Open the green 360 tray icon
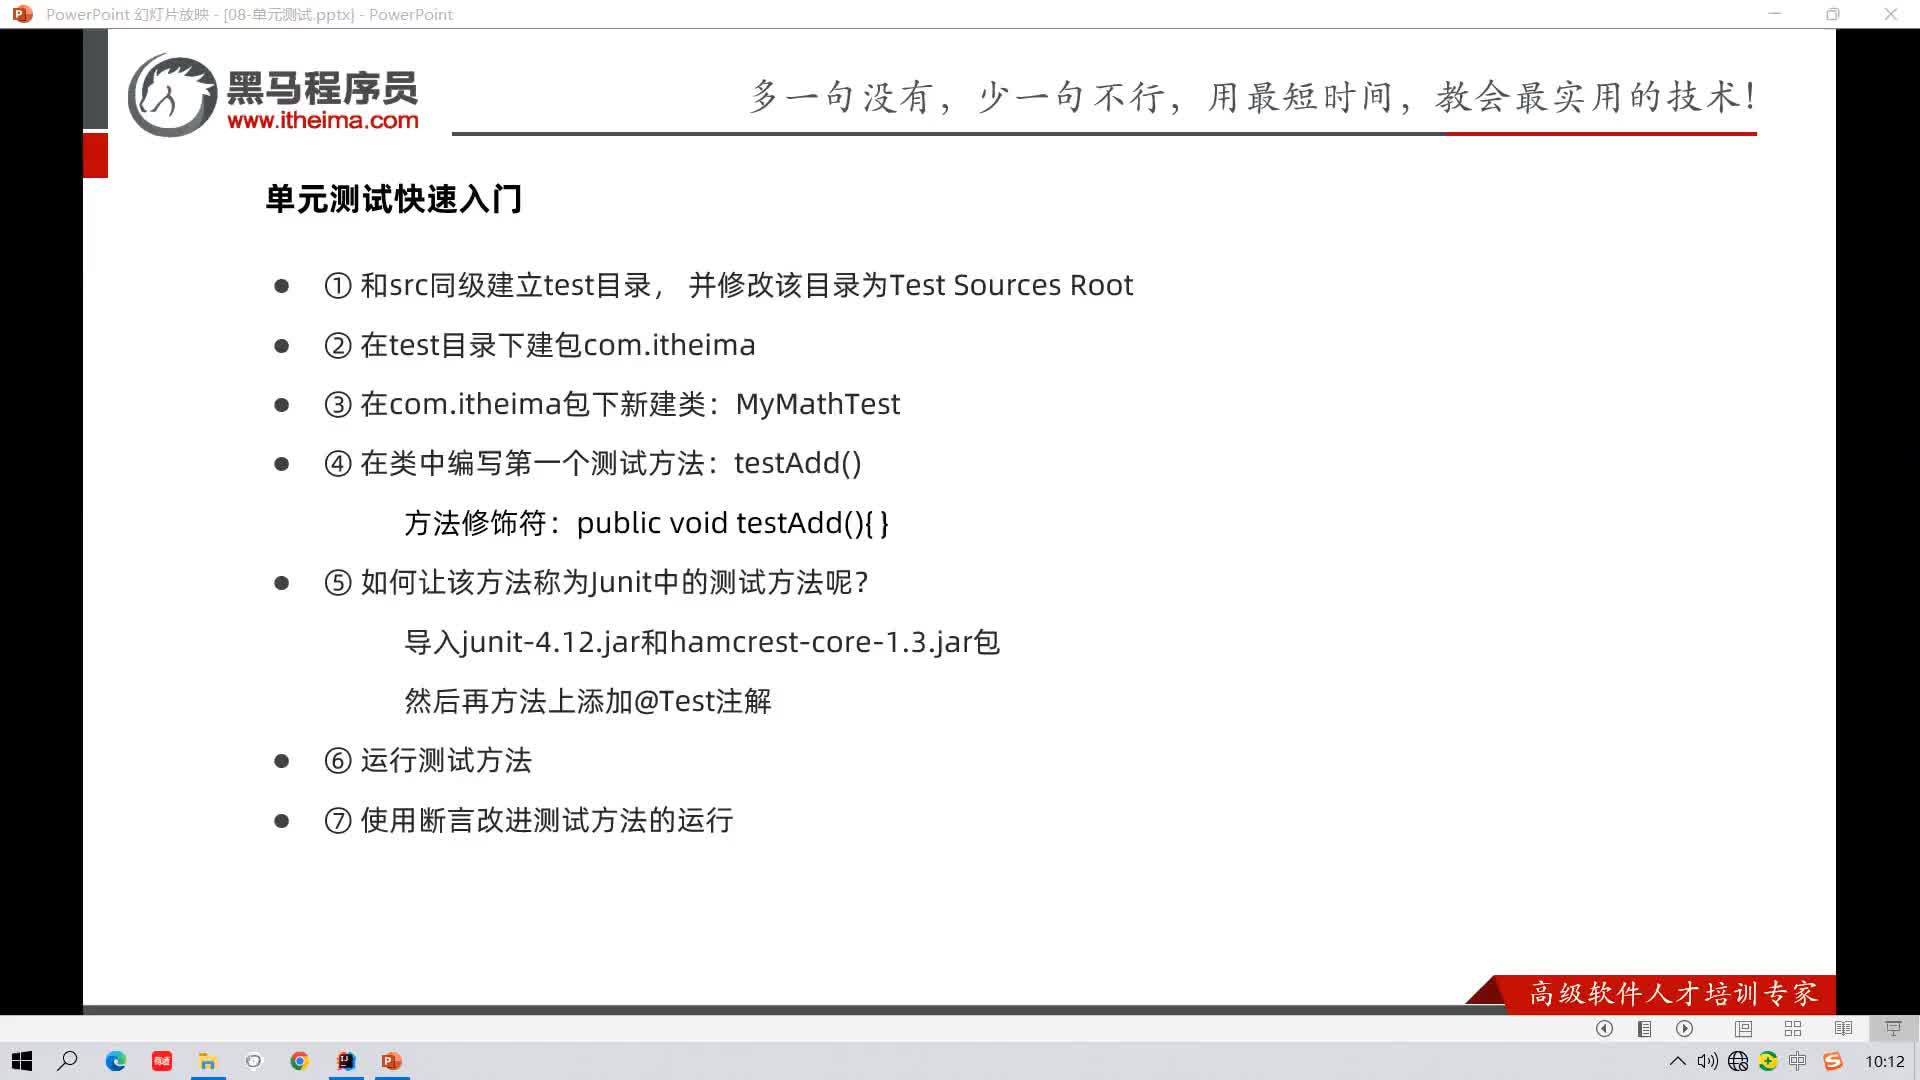This screenshot has height=1080, width=1920. pos(1768,1061)
